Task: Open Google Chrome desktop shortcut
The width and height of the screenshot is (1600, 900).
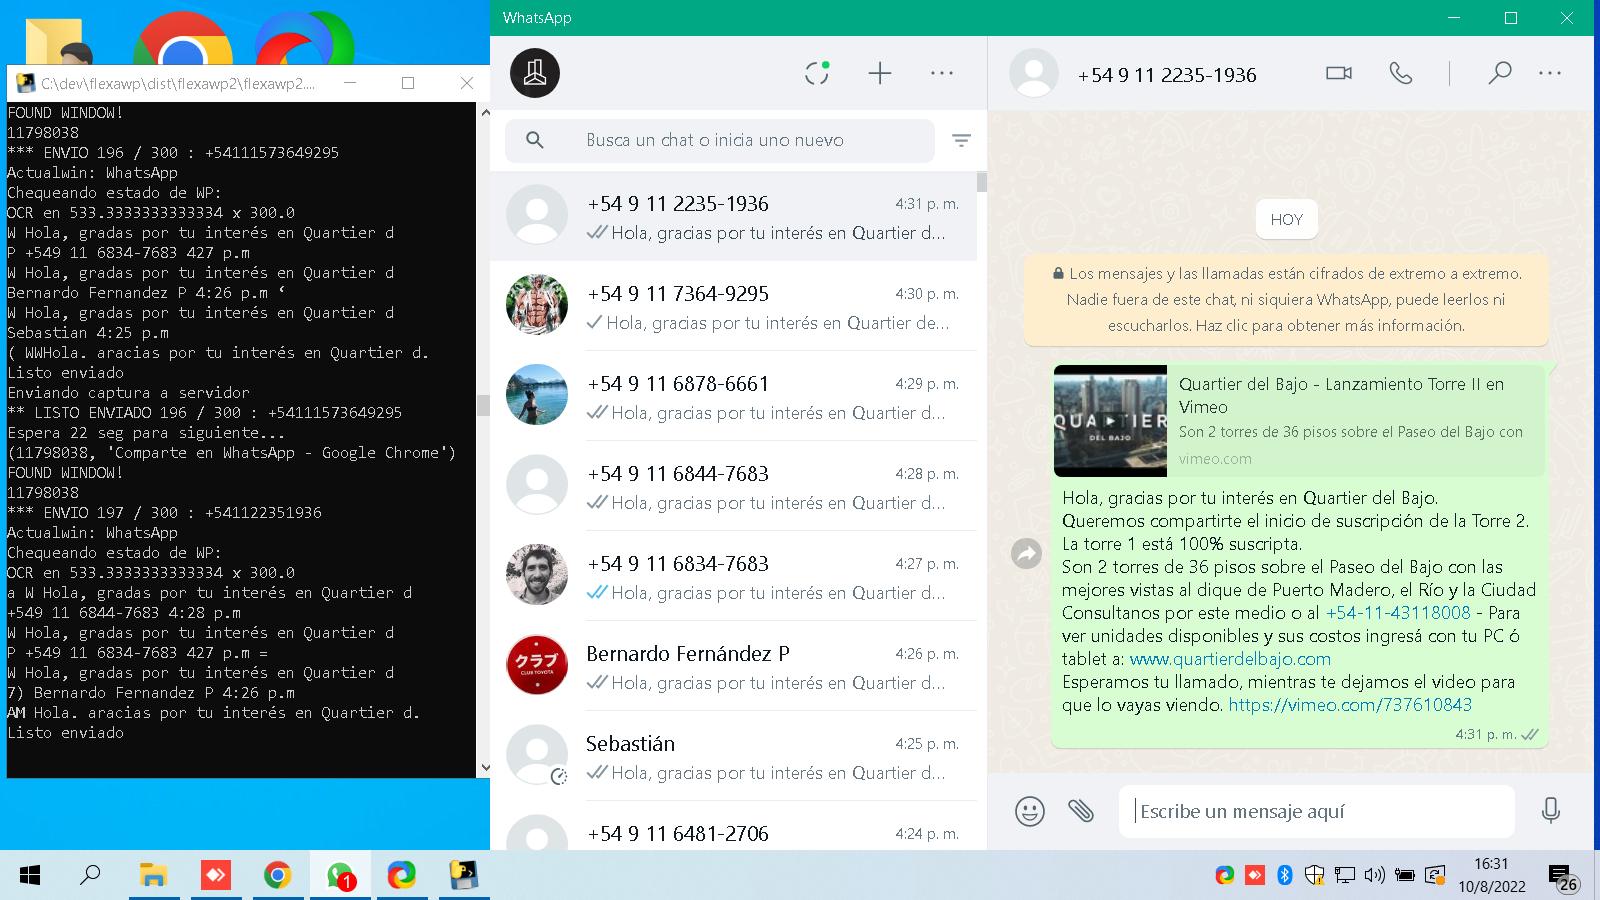Action: pos(183,40)
